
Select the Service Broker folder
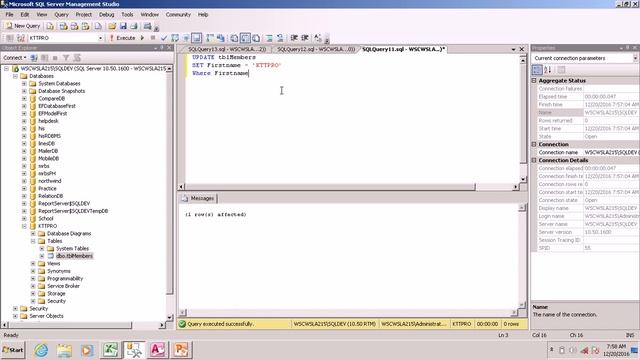[x=63, y=286]
